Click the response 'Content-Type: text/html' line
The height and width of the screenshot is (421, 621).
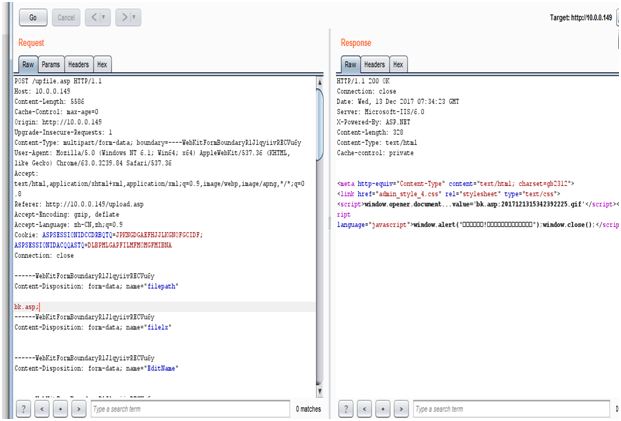[x=377, y=143]
